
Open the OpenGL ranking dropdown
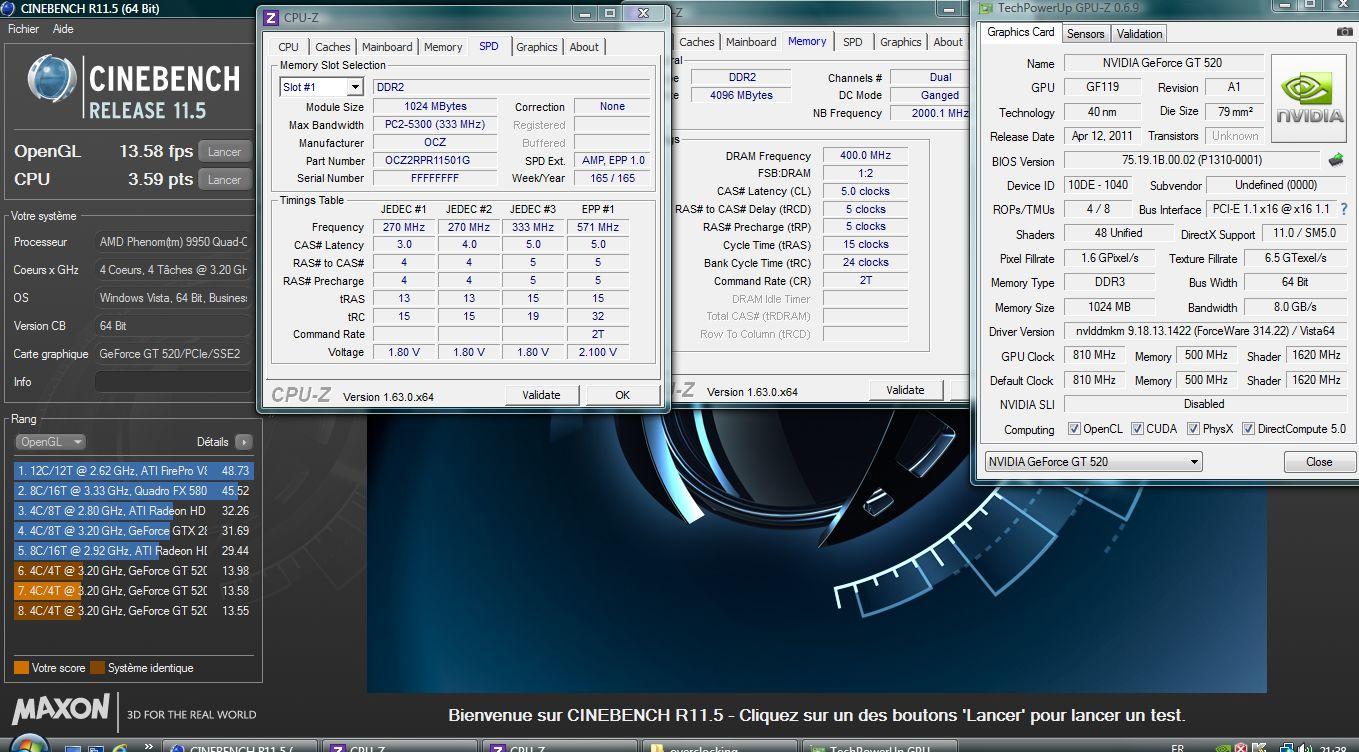(x=50, y=442)
